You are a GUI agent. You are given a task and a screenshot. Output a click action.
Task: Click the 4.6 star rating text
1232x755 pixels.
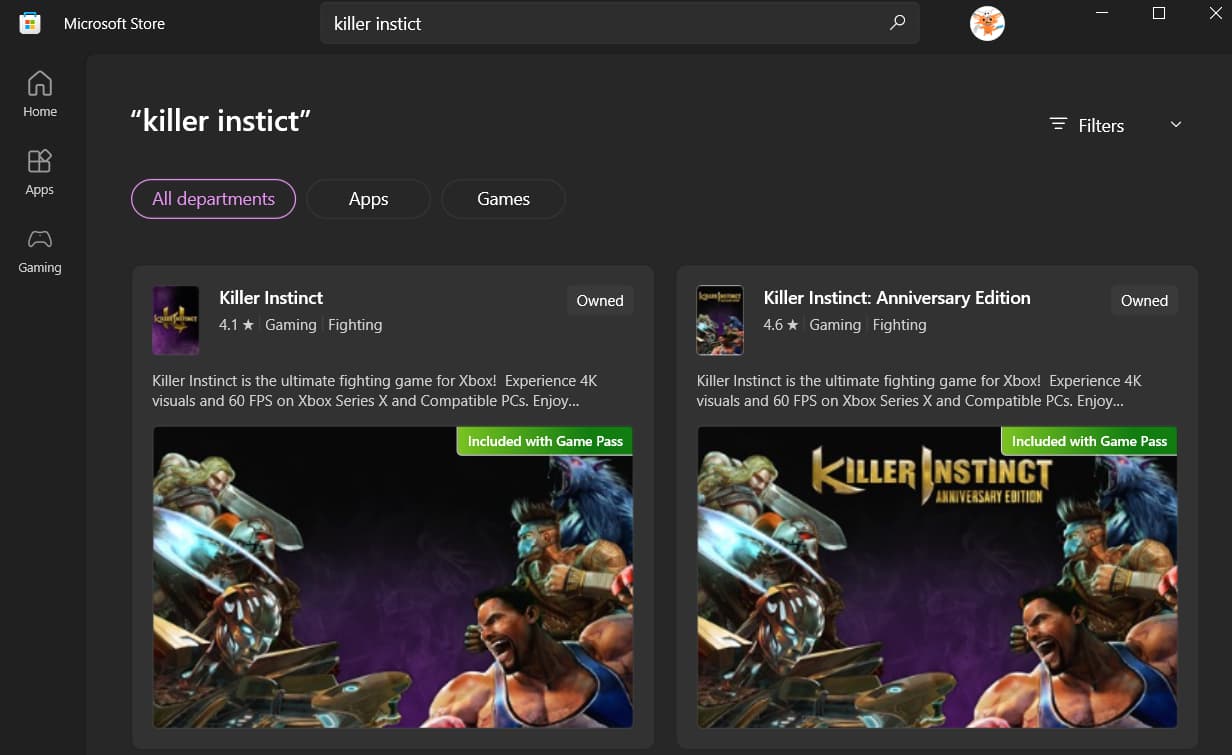pos(781,325)
